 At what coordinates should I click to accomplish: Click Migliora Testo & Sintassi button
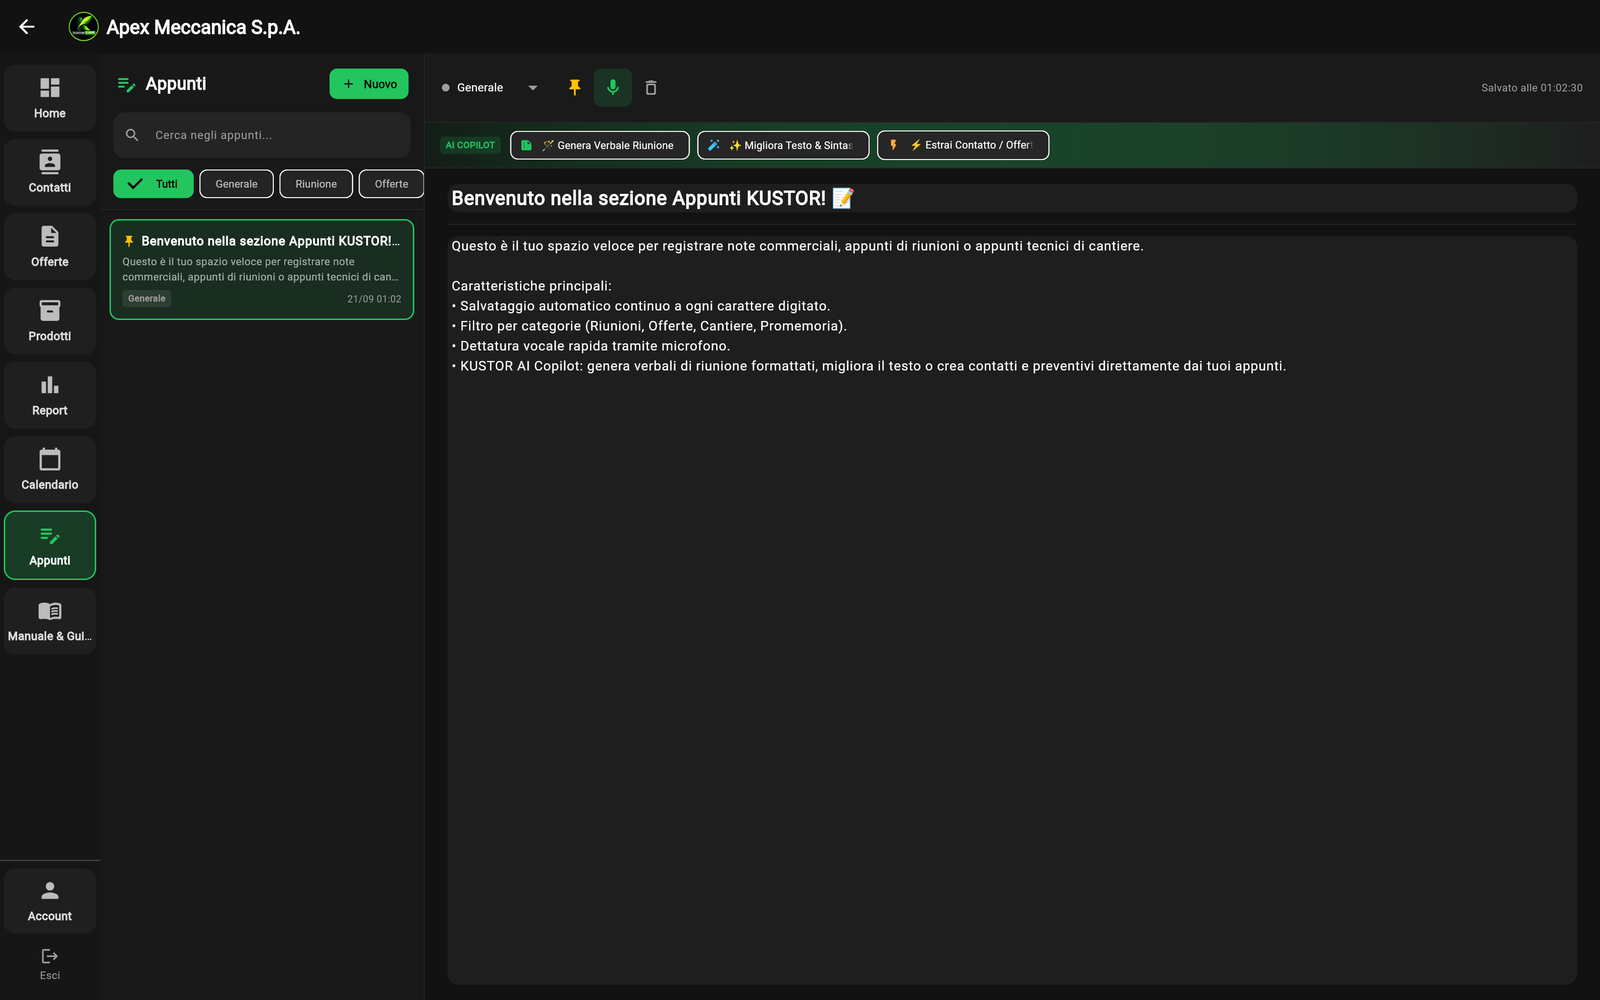pyautogui.click(x=783, y=145)
